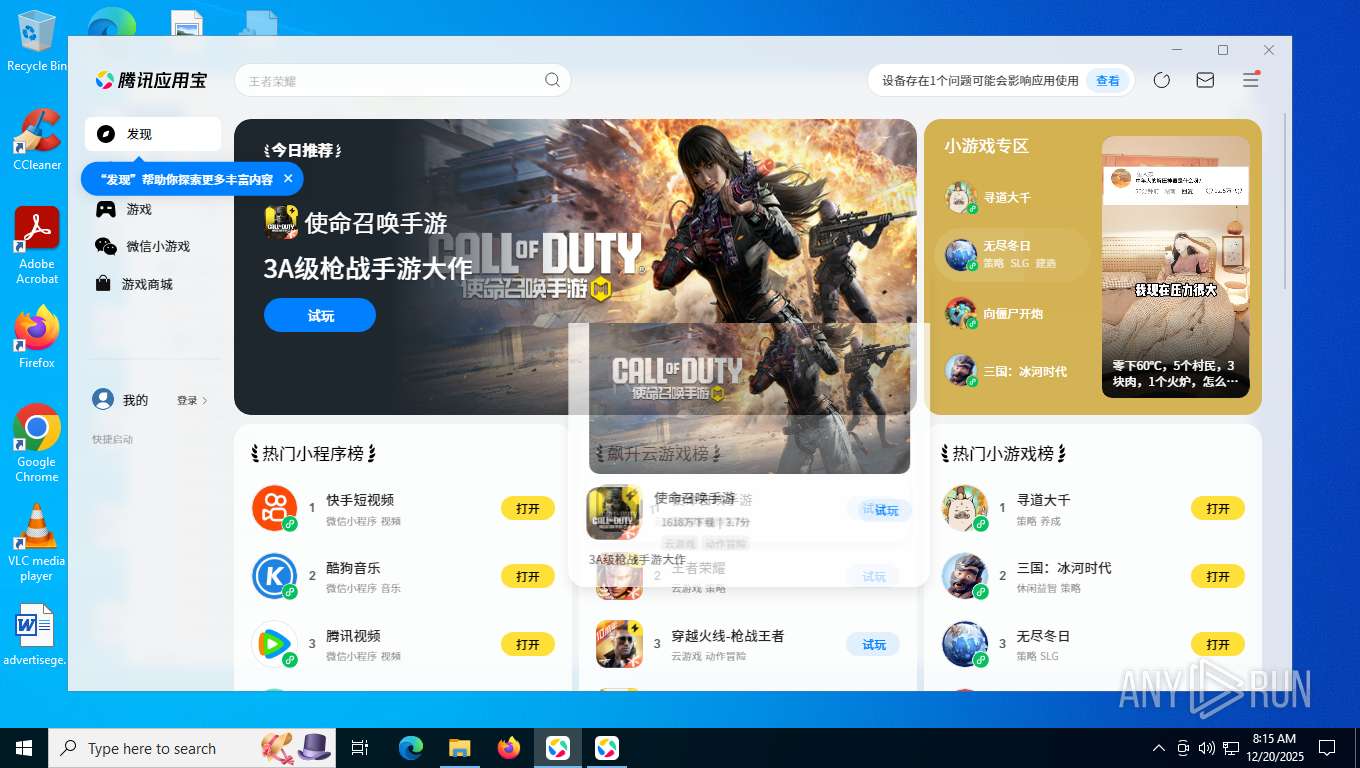Open the hamburger menu icon

coord(1250,80)
